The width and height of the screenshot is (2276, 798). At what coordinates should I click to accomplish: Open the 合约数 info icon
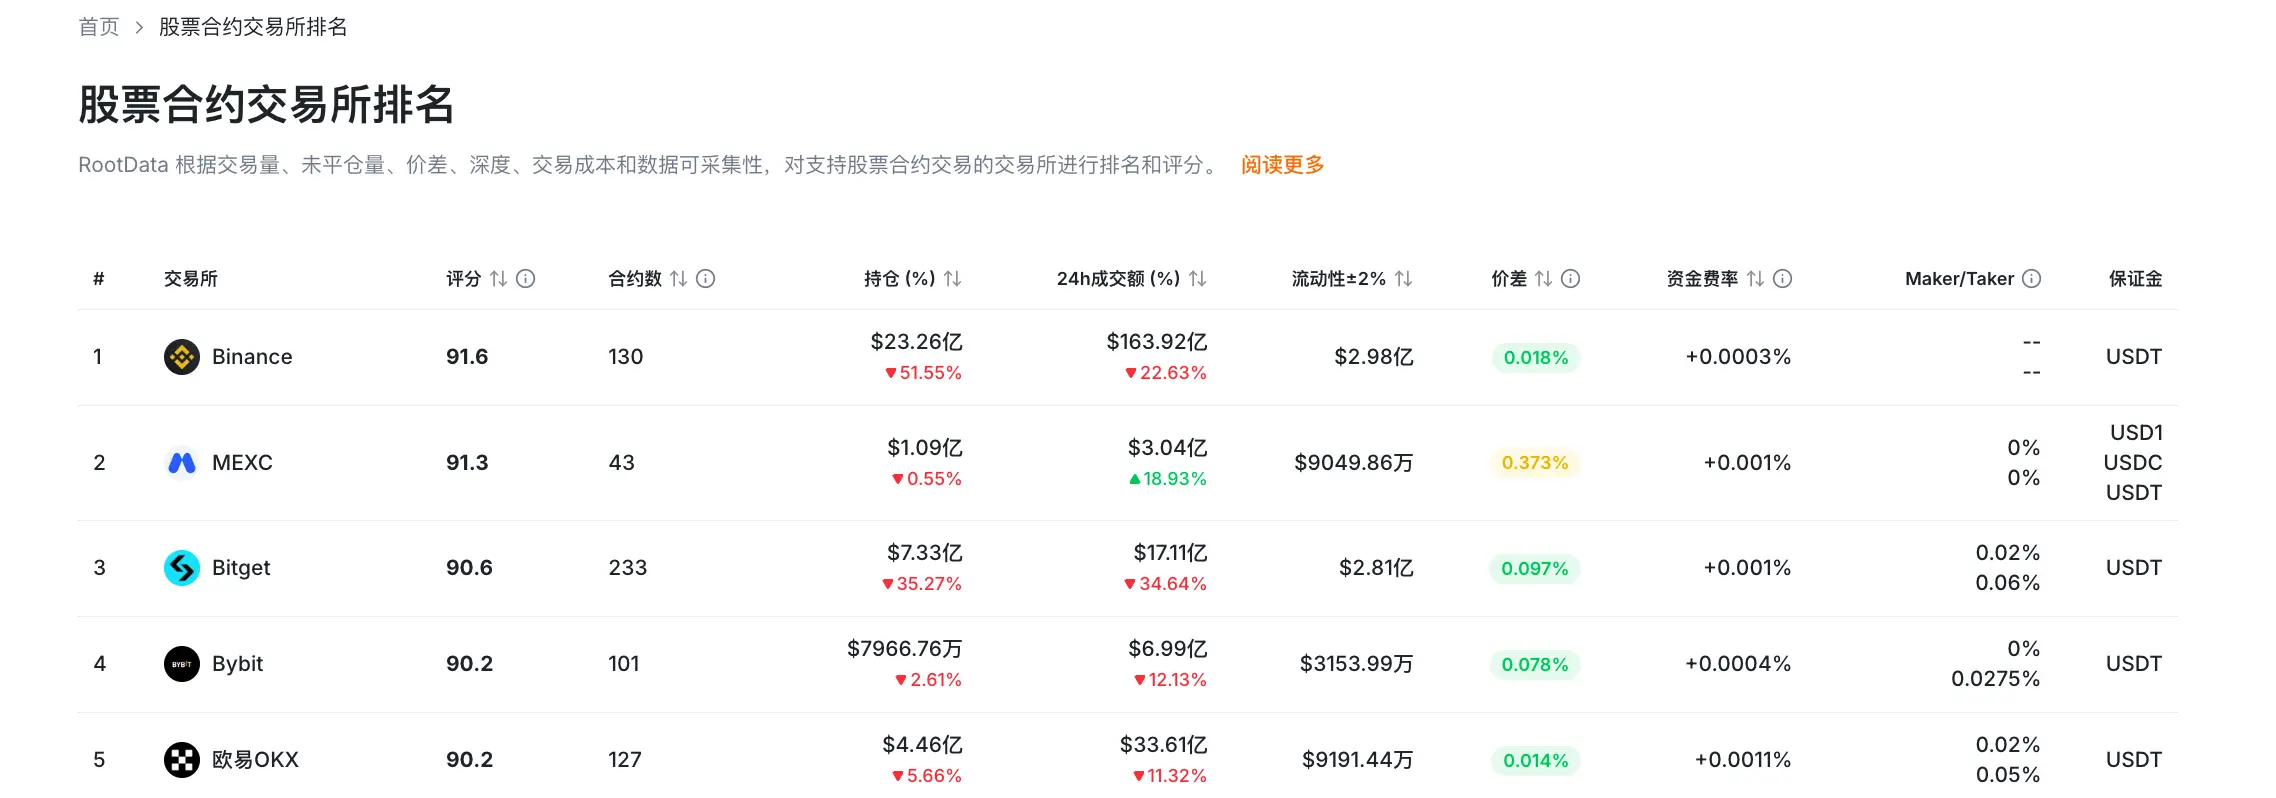705,279
